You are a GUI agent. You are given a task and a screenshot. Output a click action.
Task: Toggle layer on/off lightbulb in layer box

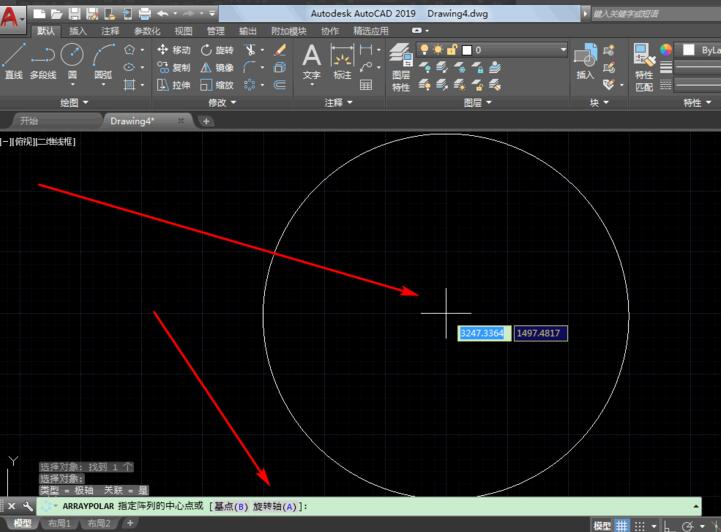click(x=424, y=50)
